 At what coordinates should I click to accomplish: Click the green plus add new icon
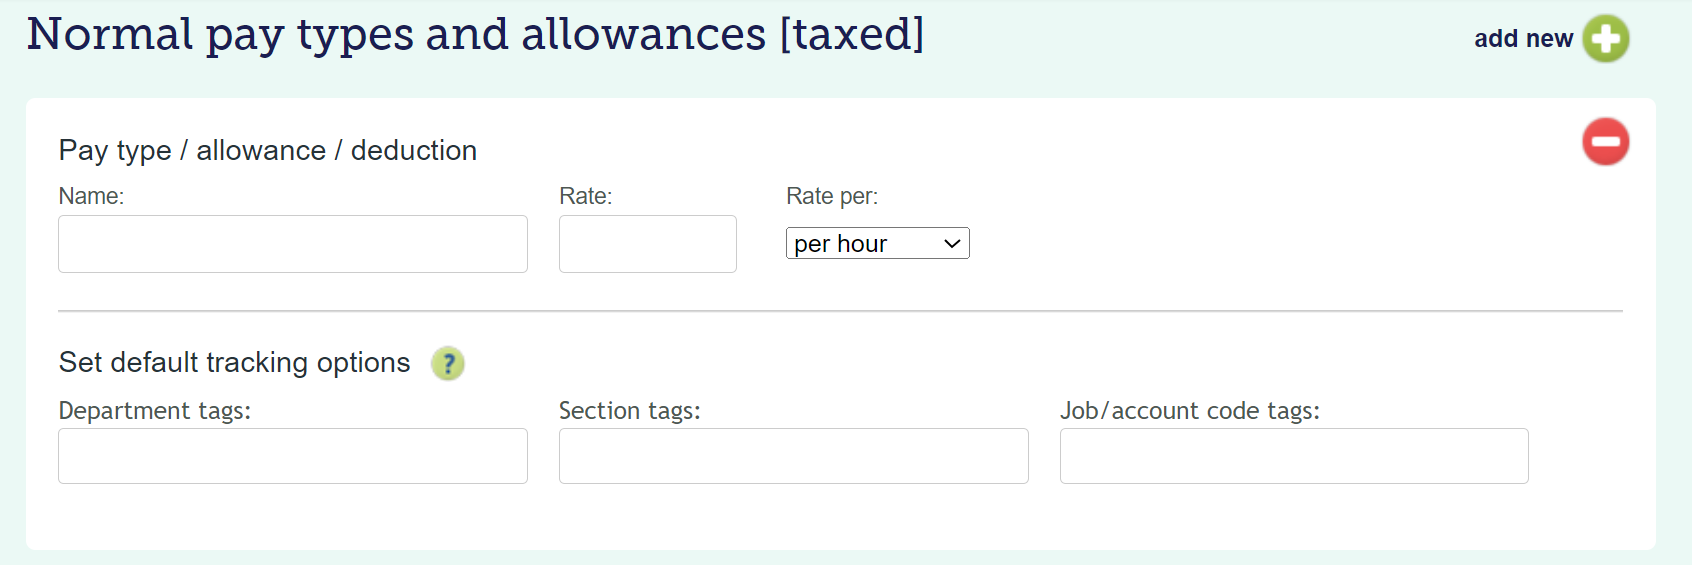[1605, 39]
